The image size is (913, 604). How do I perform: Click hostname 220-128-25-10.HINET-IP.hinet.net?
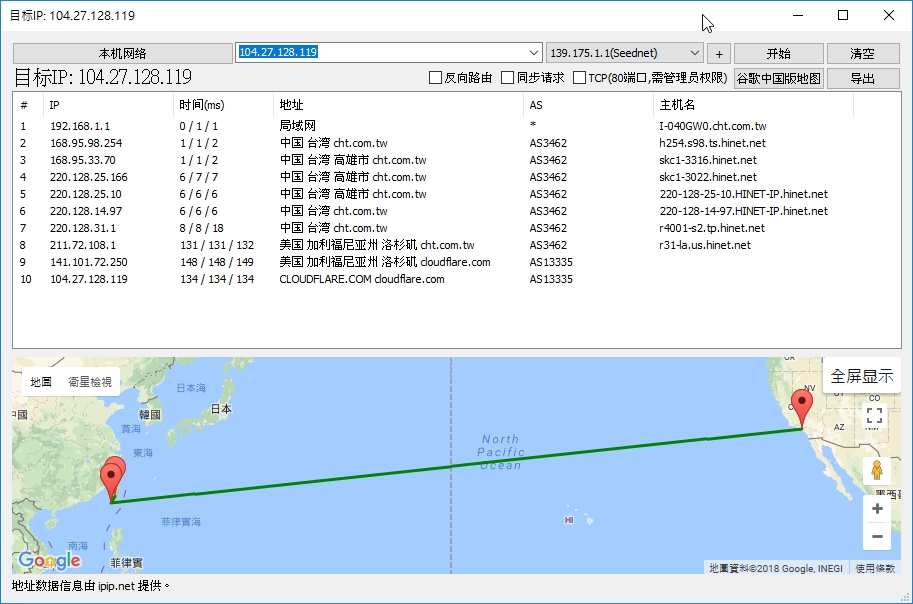click(744, 194)
